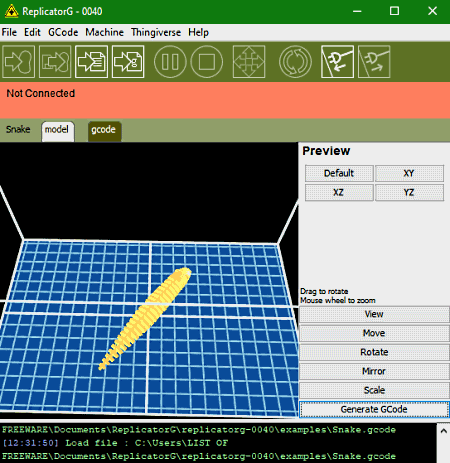Viewport: 450px width, 463px height.
Task: Open the machine control panel arrows icon
Action: click(x=249, y=62)
